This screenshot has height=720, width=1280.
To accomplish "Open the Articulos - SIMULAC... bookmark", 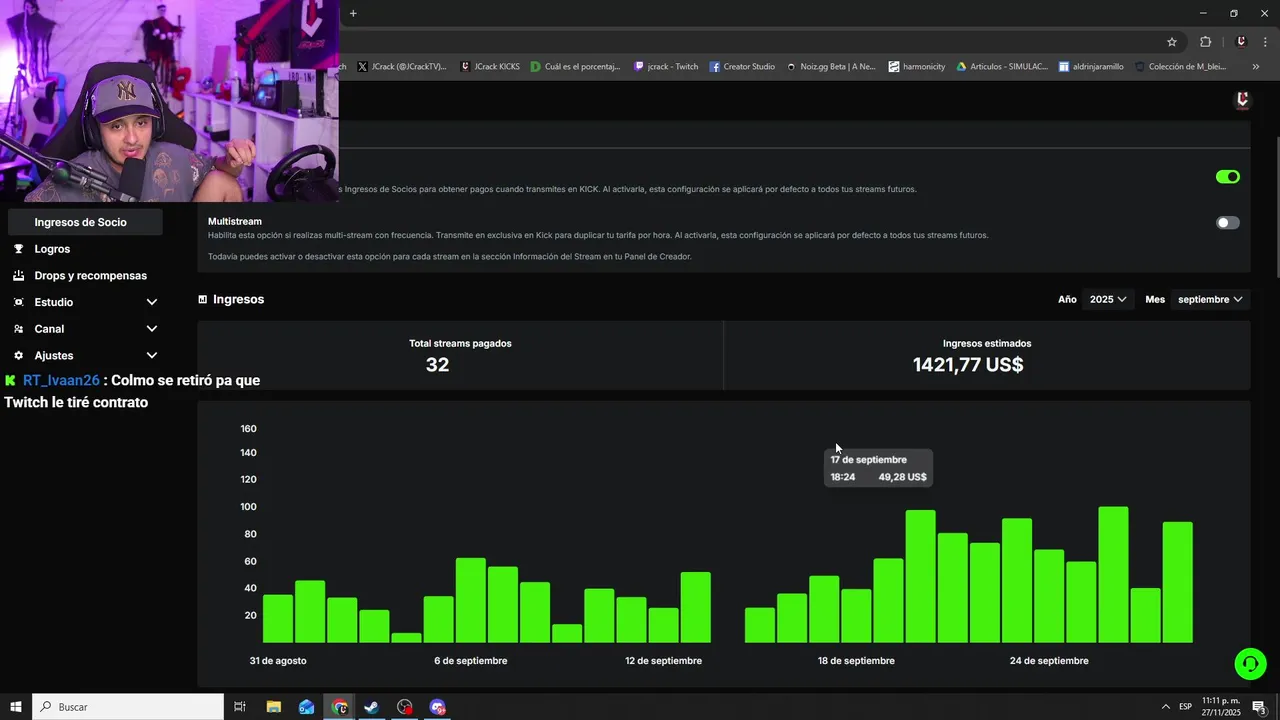I will coord(1002,67).
